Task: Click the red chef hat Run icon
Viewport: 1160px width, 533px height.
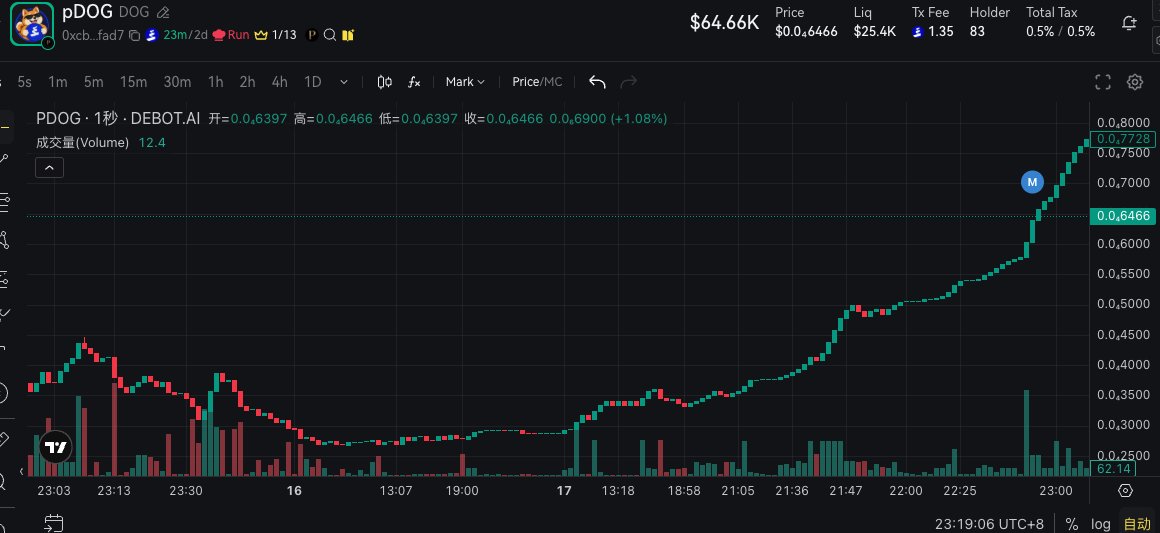Action: pos(218,35)
